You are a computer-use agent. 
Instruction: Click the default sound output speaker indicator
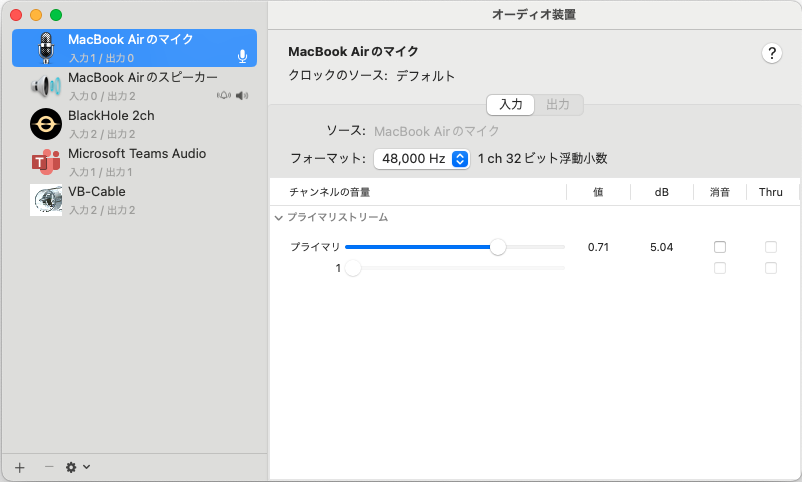(x=242, y=96)
